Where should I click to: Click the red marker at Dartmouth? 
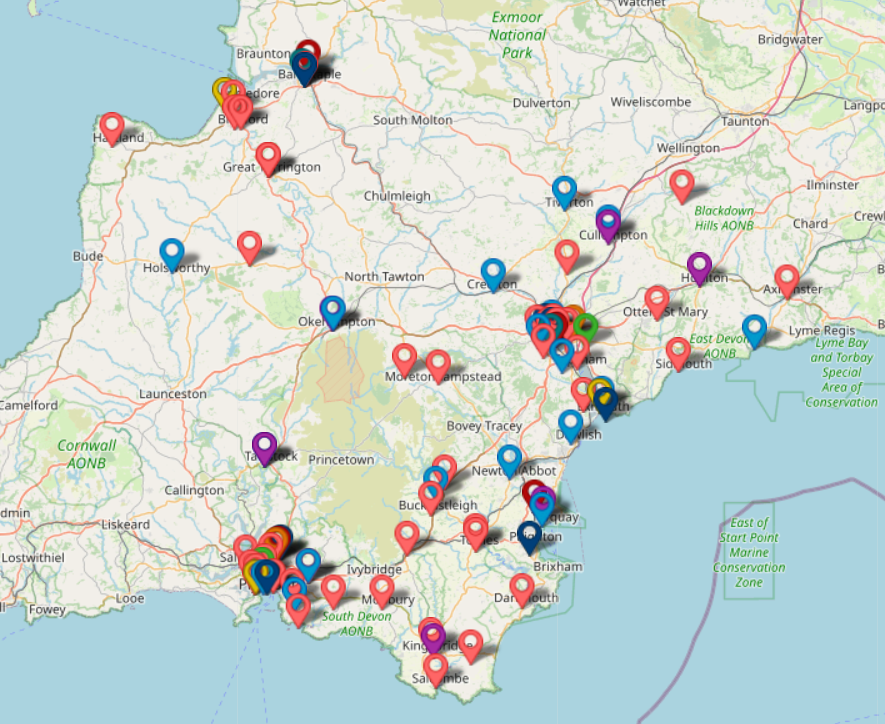(521, 588)
